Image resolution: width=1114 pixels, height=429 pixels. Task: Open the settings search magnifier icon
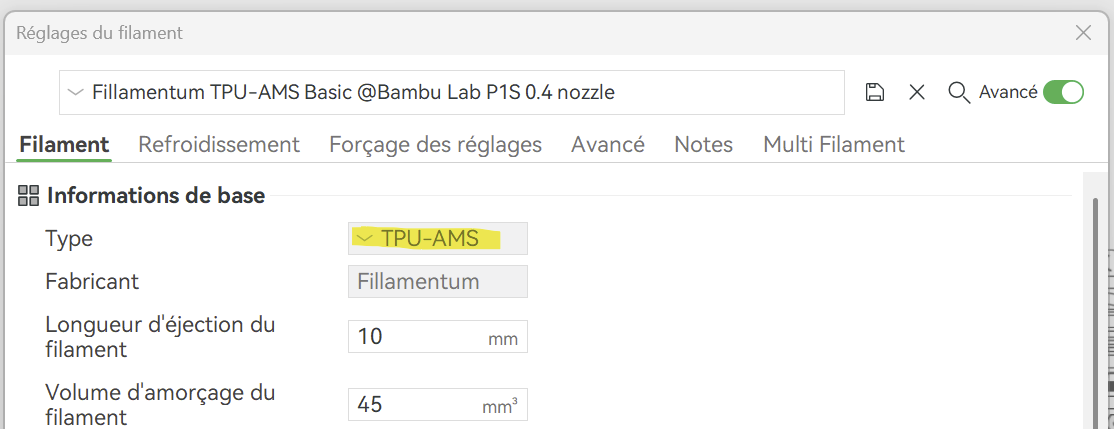click(959, 92)
